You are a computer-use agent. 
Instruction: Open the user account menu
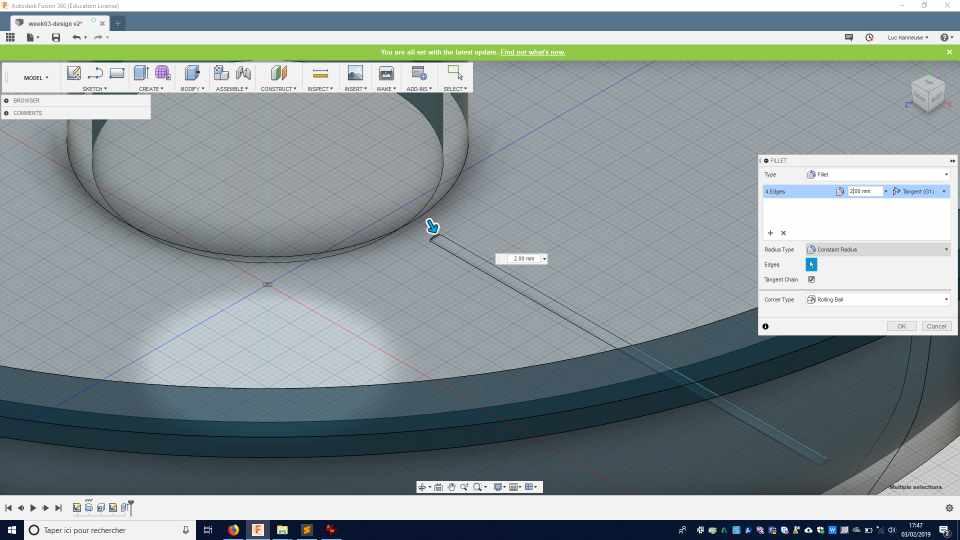[x=908, y=37]
